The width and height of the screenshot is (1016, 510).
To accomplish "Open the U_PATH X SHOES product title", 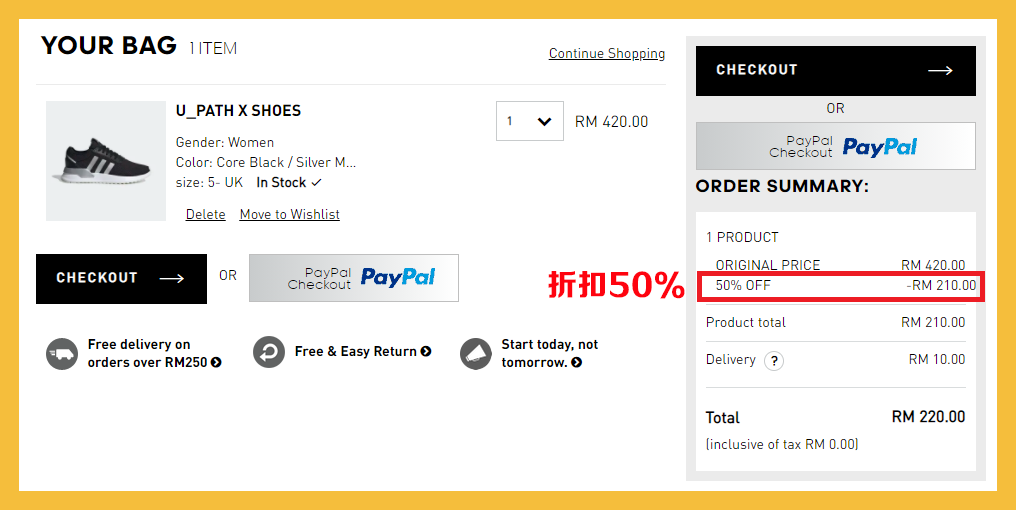I will pos(238,111).
